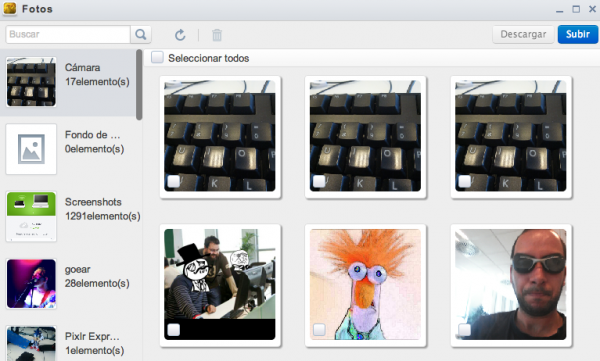
Task: Maximize the Fotos window
Action: pos(576,9)
